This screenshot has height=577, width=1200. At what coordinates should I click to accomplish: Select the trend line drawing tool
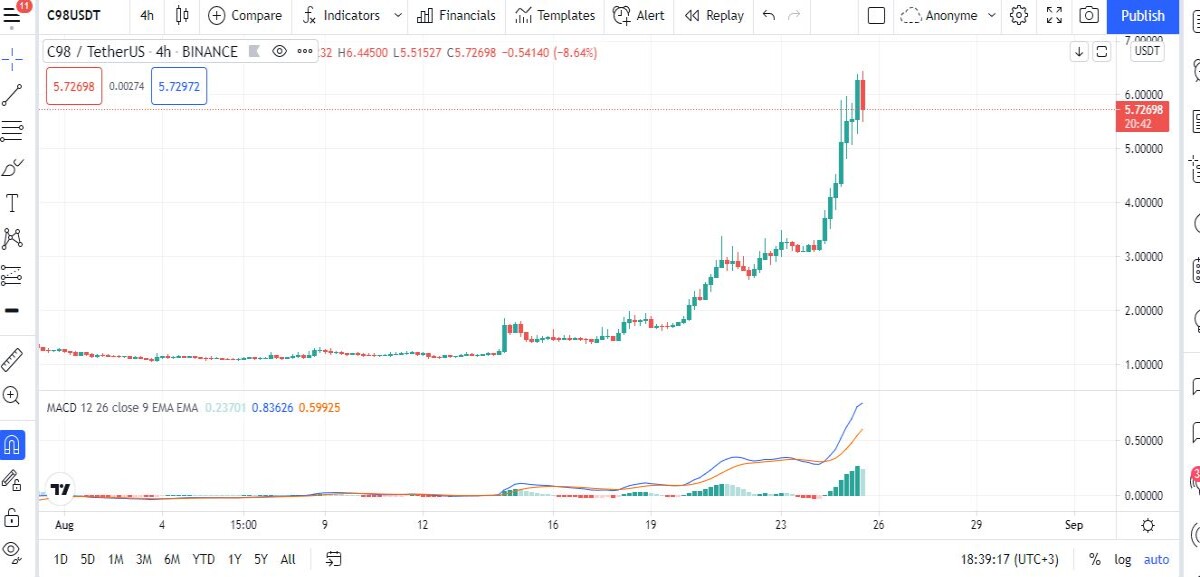[x=12, y=95]
